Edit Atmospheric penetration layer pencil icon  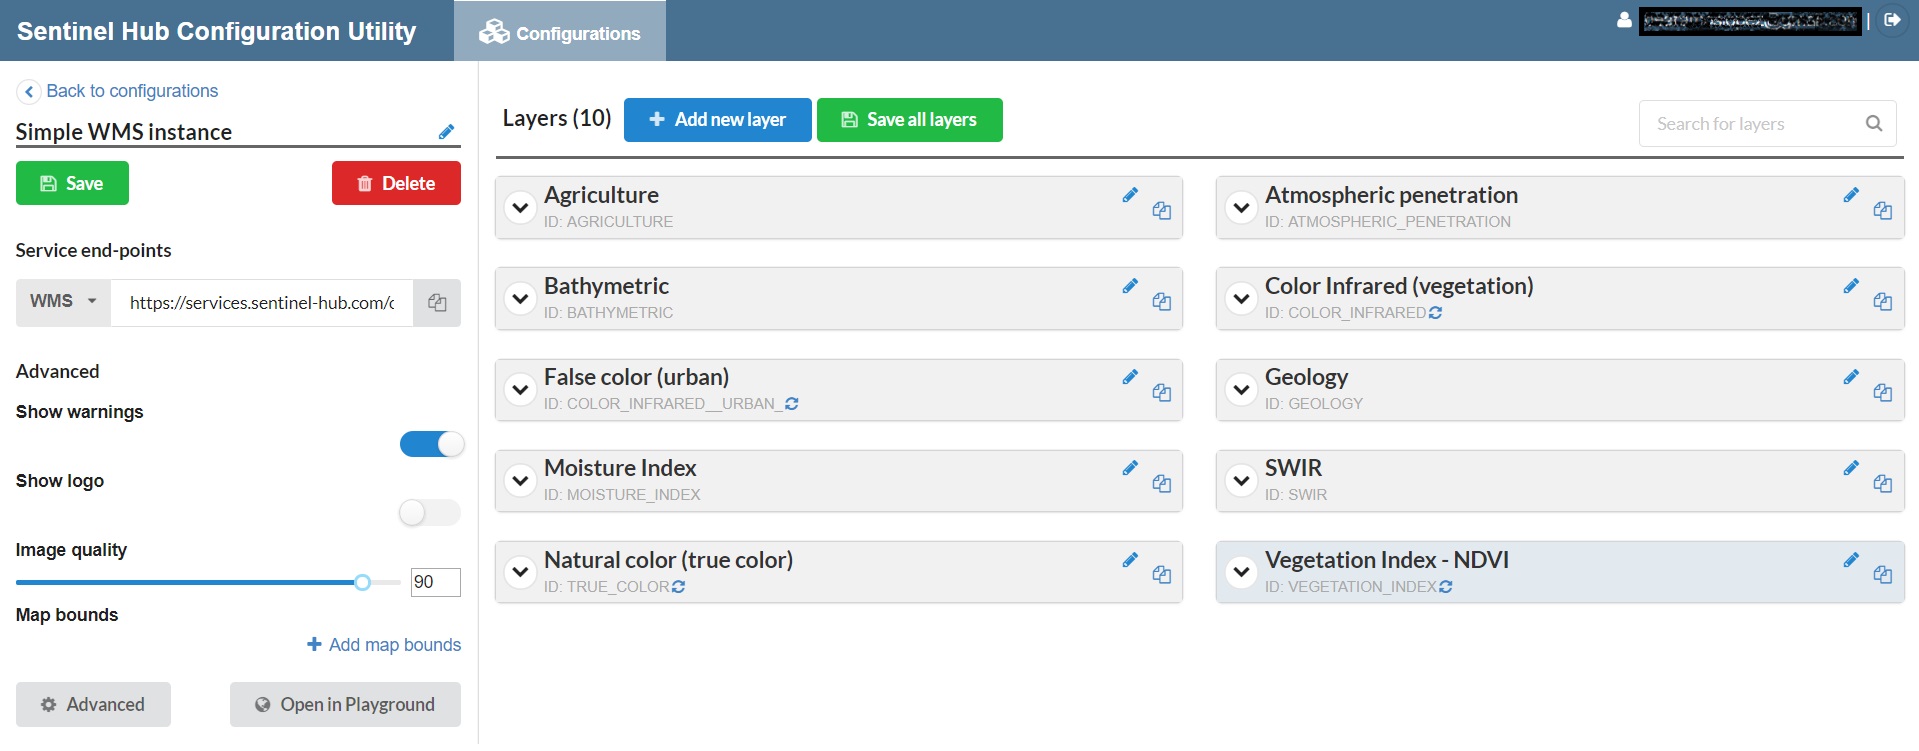click(x=1851, y=195)
